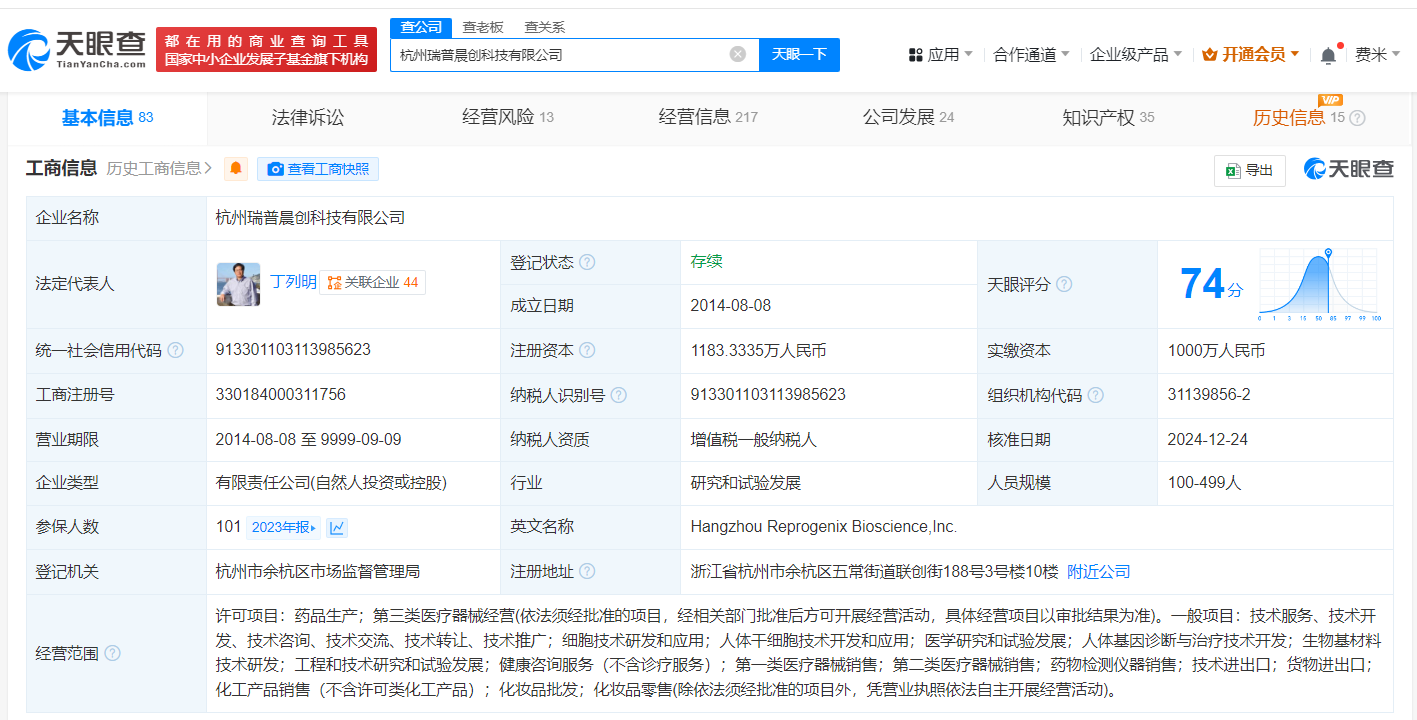The image size is (1417, 720).
Task: Click the company name search field
Action: click(560, 54)
